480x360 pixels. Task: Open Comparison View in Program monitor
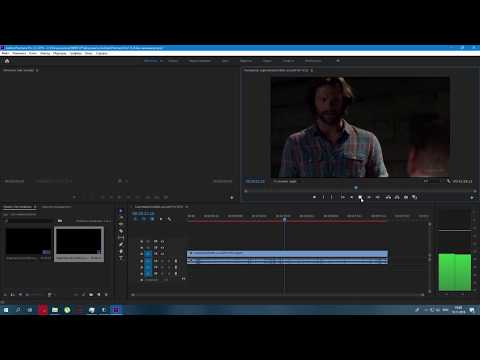(x=415, y=197)
